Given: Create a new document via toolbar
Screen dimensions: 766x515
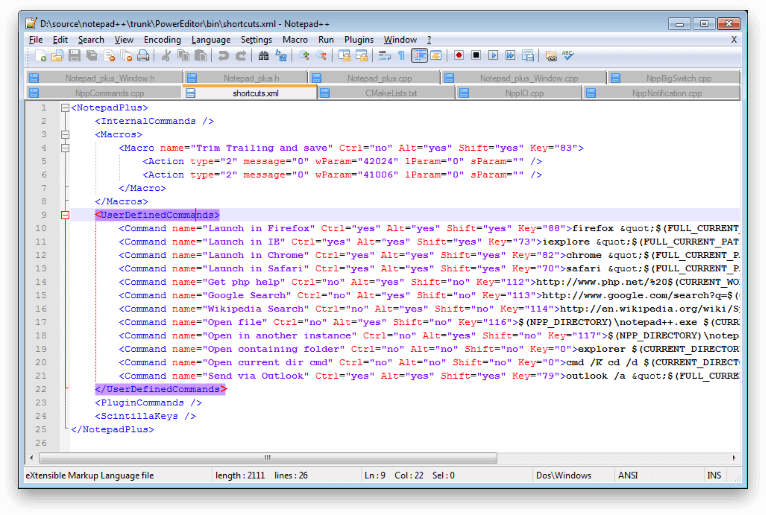Looking at the screenshot, I should point(41,56).
